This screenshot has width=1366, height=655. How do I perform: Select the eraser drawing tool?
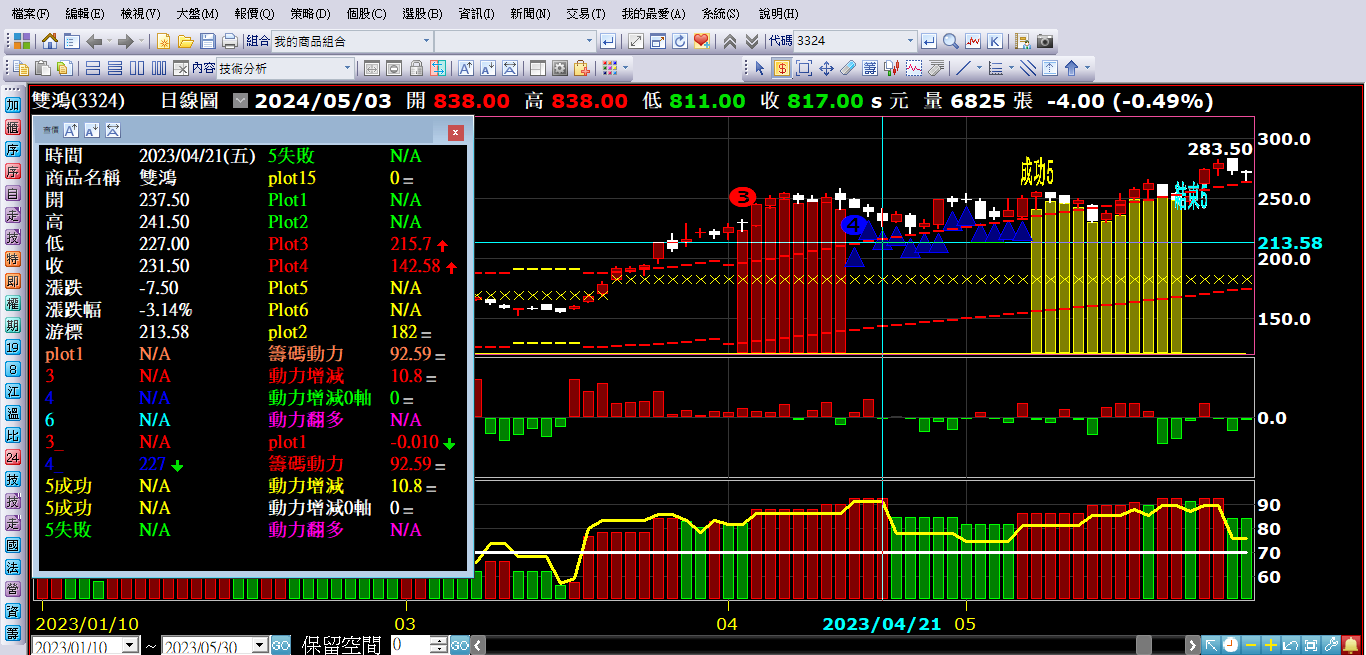[848, 68]
